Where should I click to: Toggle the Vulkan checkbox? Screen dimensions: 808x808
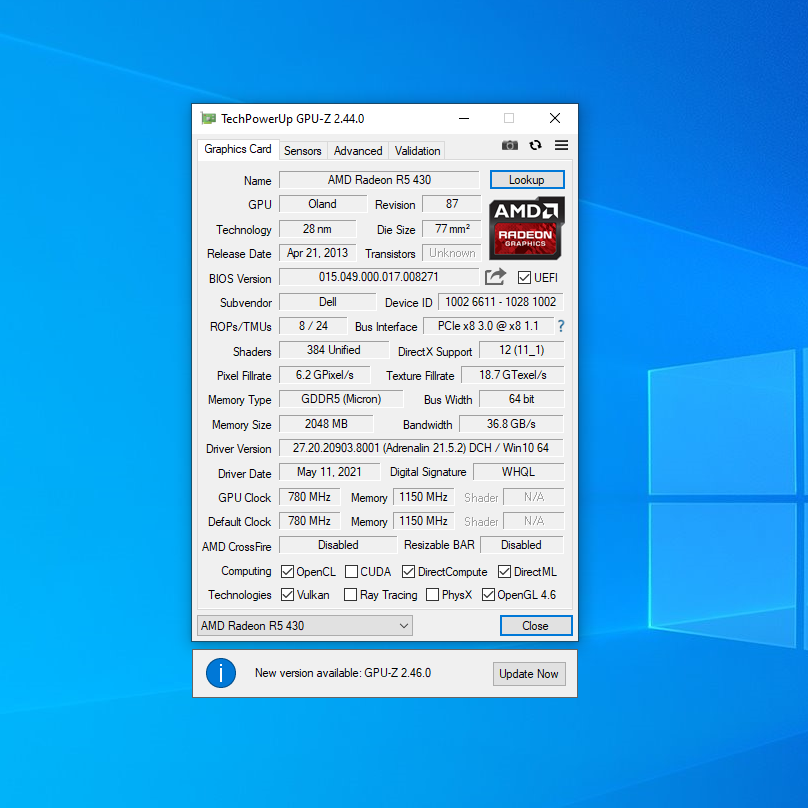click(288, 595)
